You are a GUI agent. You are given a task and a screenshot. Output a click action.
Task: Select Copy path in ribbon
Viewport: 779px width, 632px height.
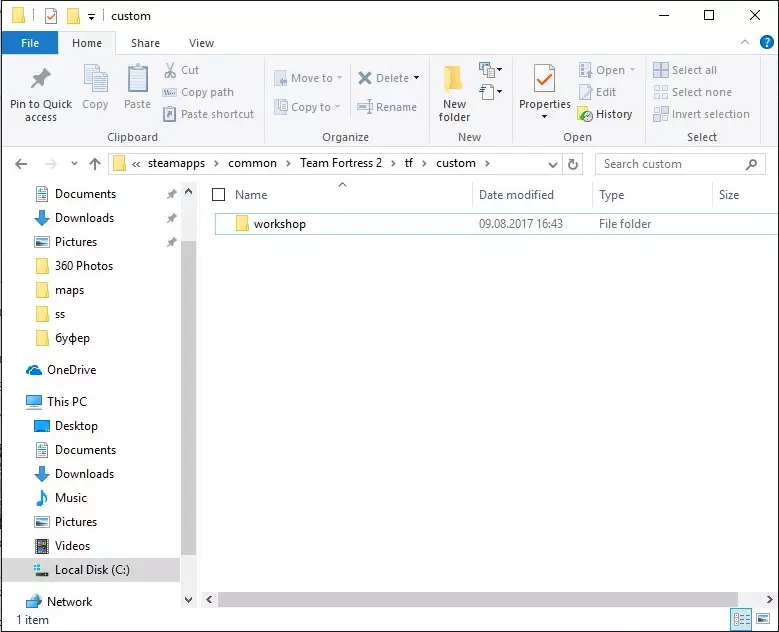pyautogui.click(x=198, y=92)
